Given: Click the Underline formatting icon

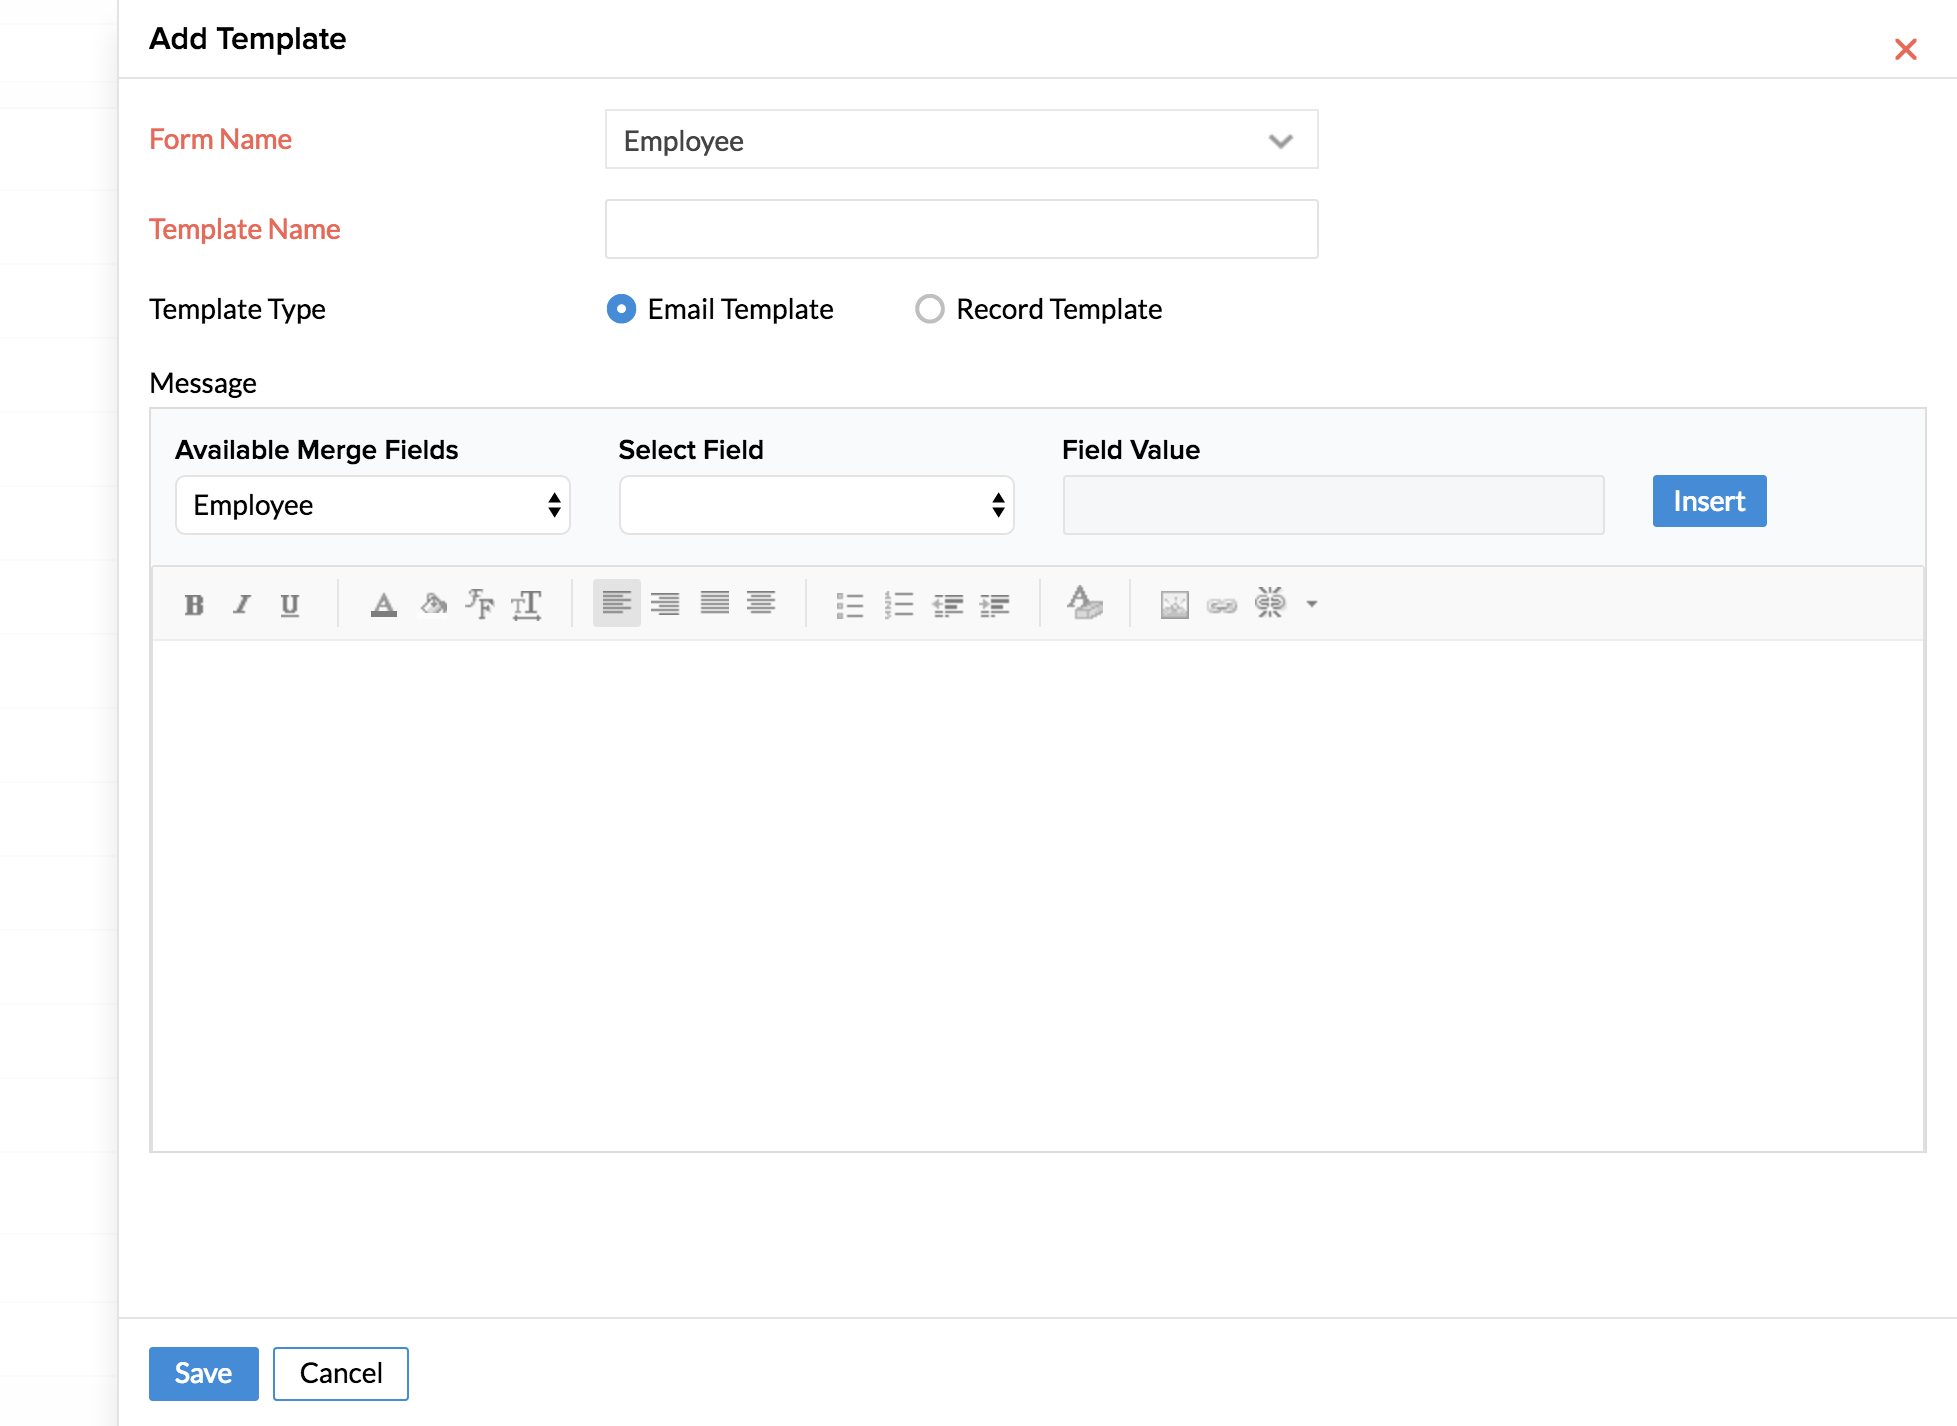Looking at the screenshot, I should 290,603.
